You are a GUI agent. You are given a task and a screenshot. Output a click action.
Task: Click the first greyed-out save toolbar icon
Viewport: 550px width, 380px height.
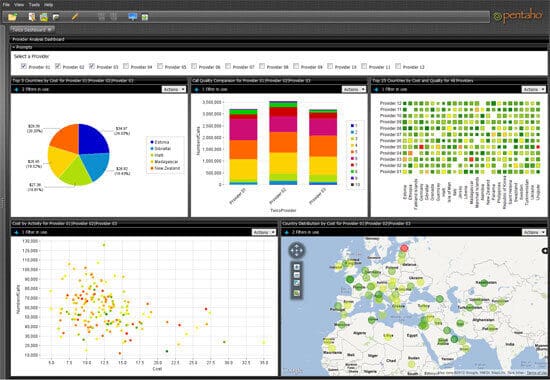[101, 16]
